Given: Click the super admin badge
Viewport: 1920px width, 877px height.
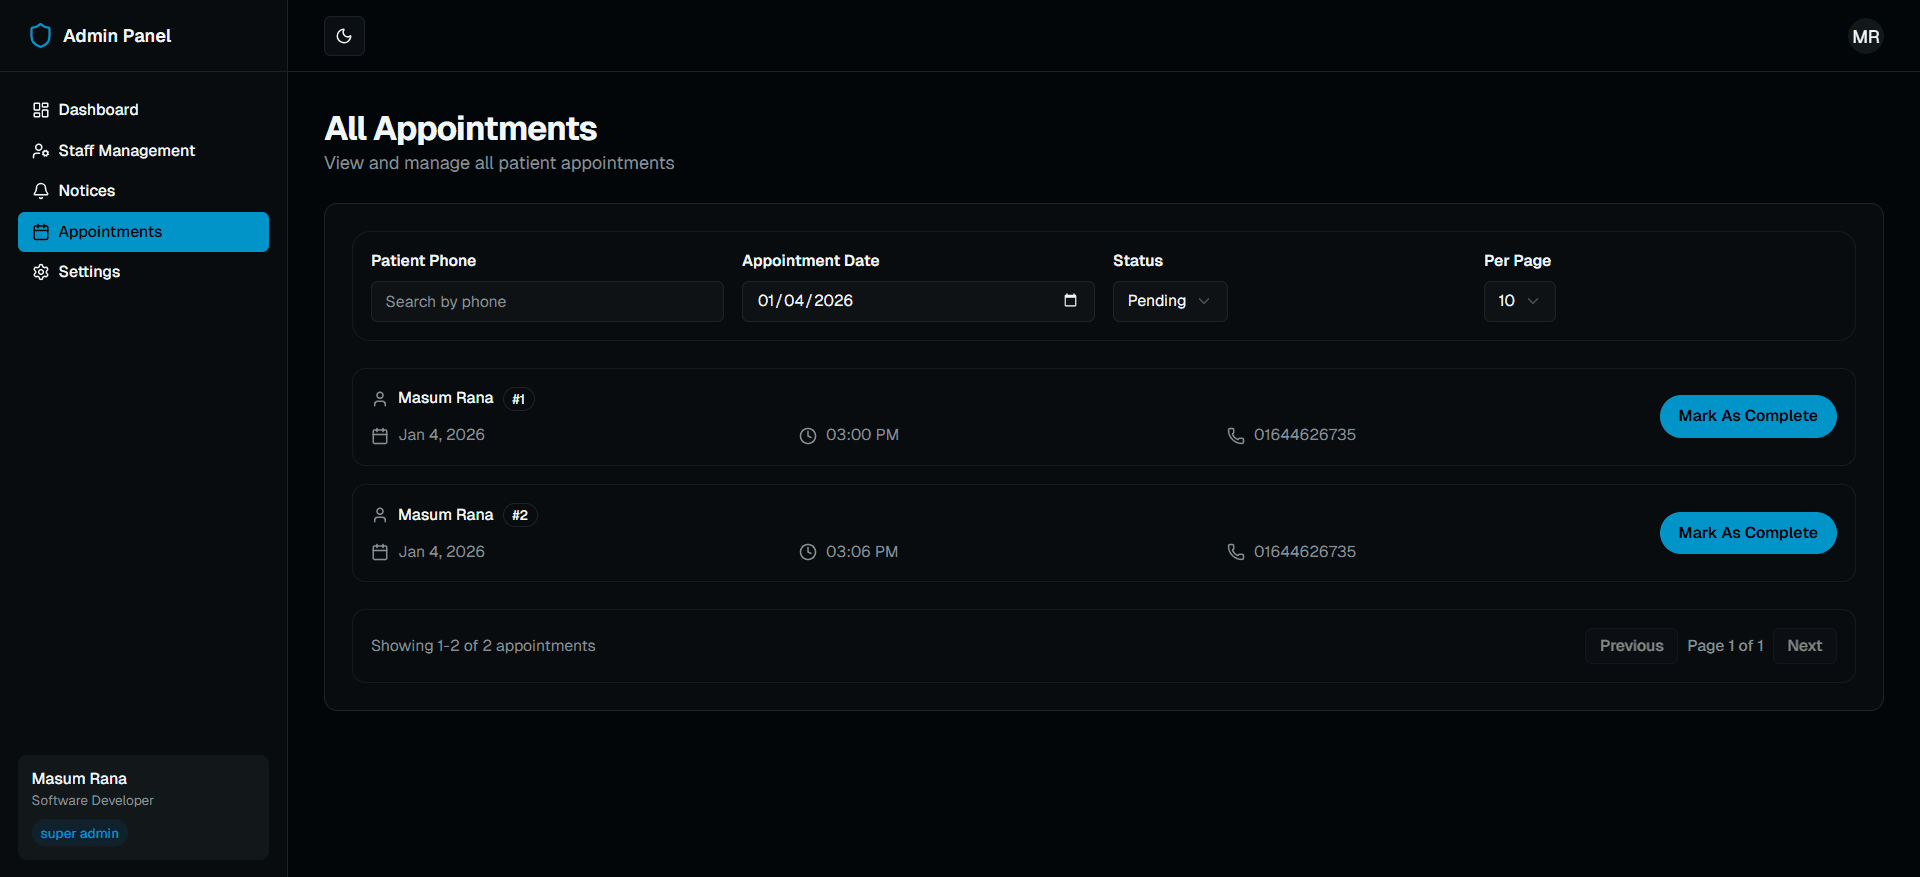Looking at the screenshot, I should pos(80,834).
